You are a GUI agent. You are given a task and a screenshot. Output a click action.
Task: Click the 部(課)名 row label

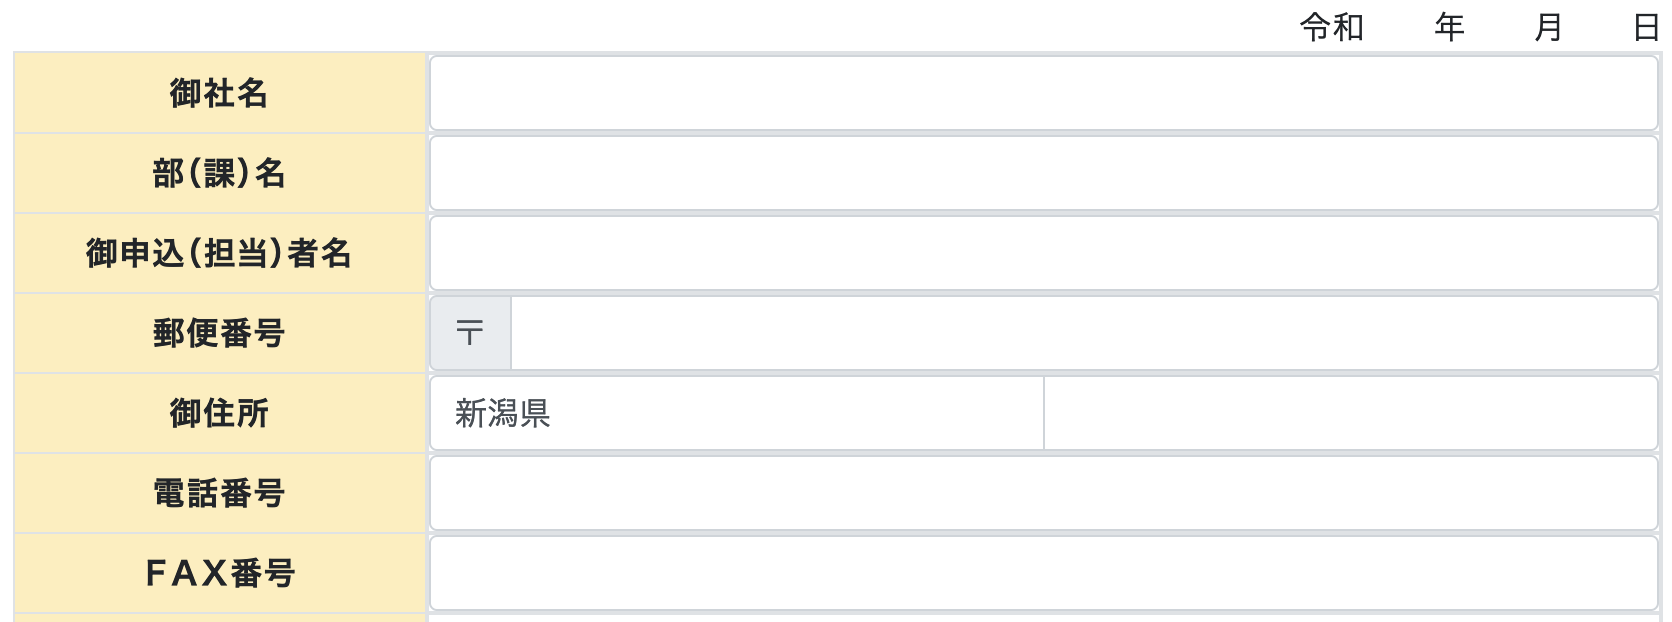219,173
